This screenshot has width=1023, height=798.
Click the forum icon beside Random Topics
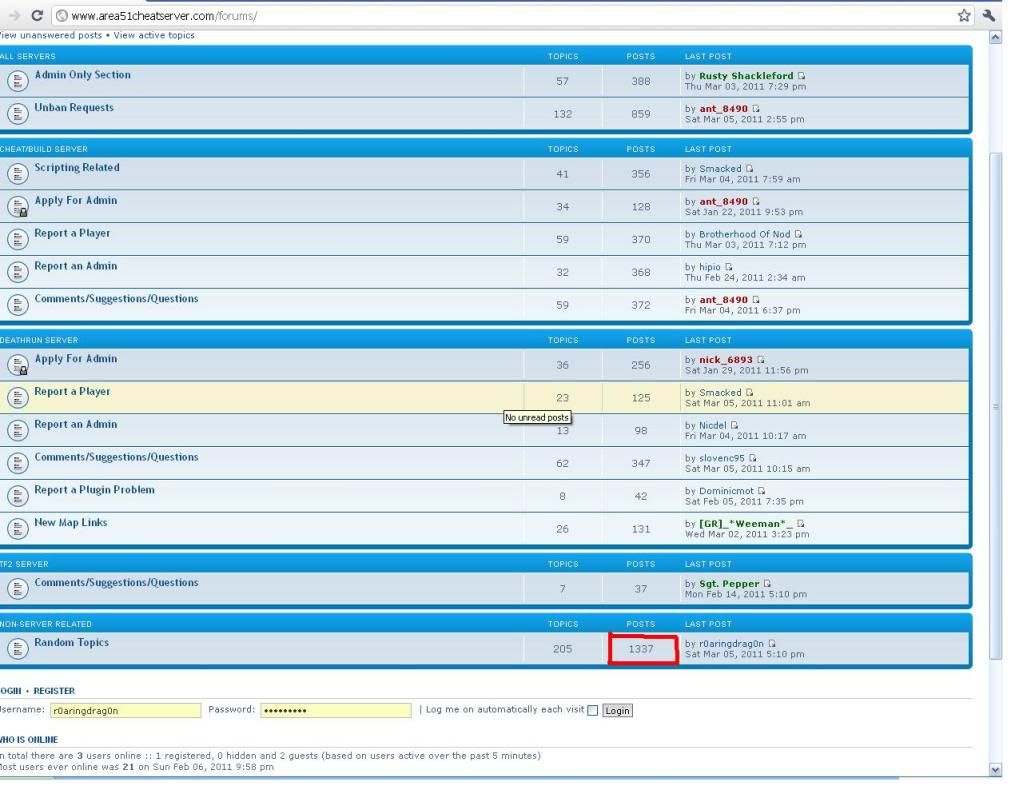(x=18, y=649)
